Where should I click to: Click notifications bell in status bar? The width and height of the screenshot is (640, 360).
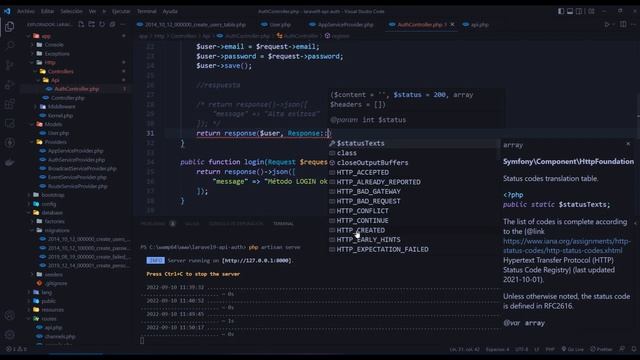(633, 349)
